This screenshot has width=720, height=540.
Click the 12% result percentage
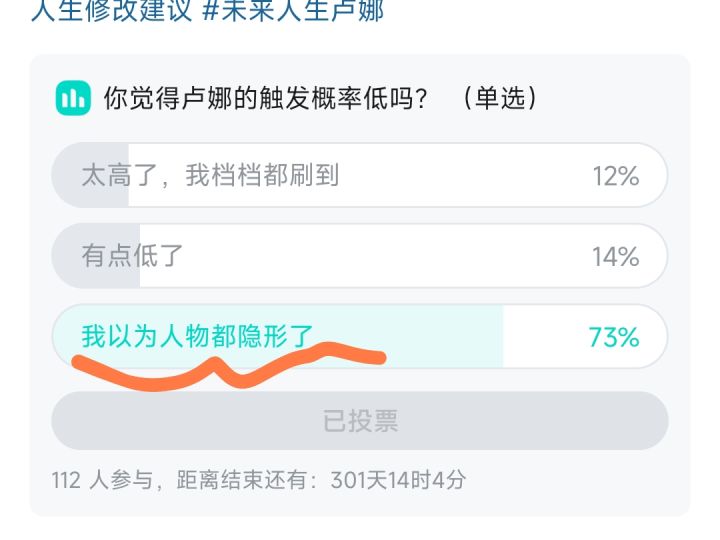tap(615, 176)
